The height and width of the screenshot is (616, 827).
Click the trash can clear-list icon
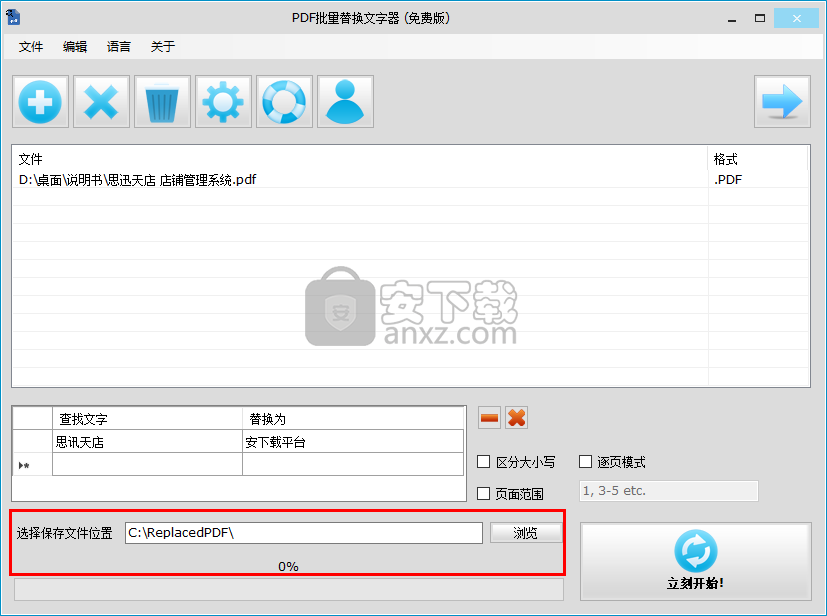pyautogui.click(x=162, y=101)
